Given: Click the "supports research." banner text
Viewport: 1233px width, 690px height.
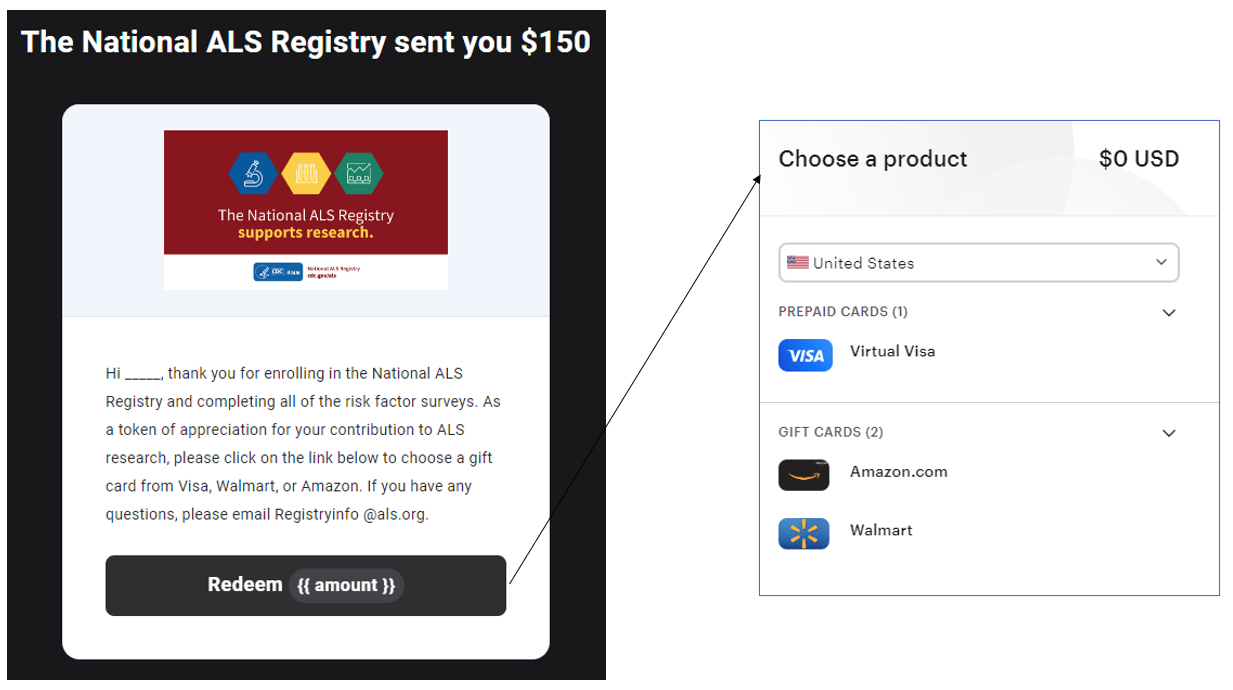Looking at the screenshot, I should tap(305, 233).
